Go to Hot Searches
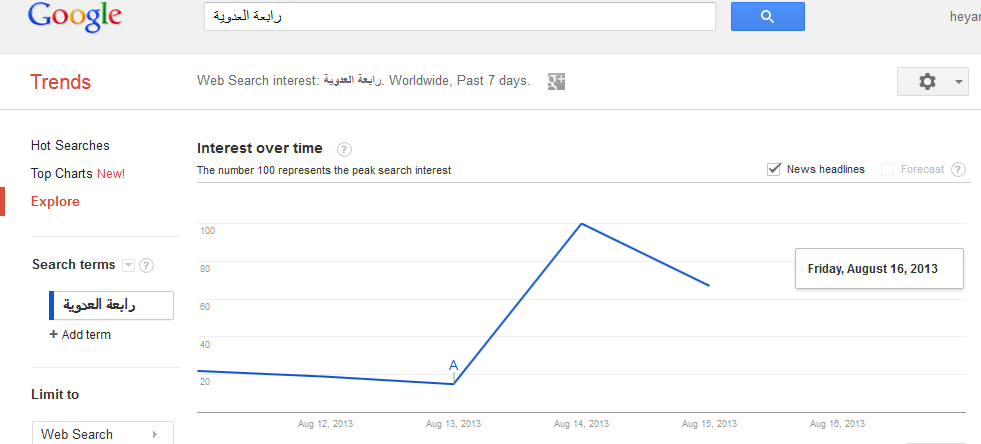The height and width of the screenshot is (444, 981). pyautogui.click(x=70, y=145)
